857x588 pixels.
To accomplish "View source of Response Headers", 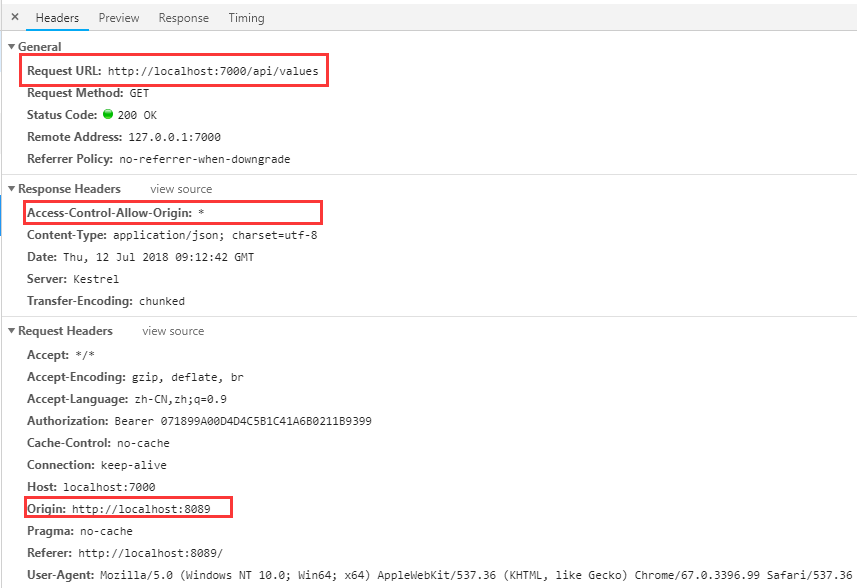I will tap(181, 189).
